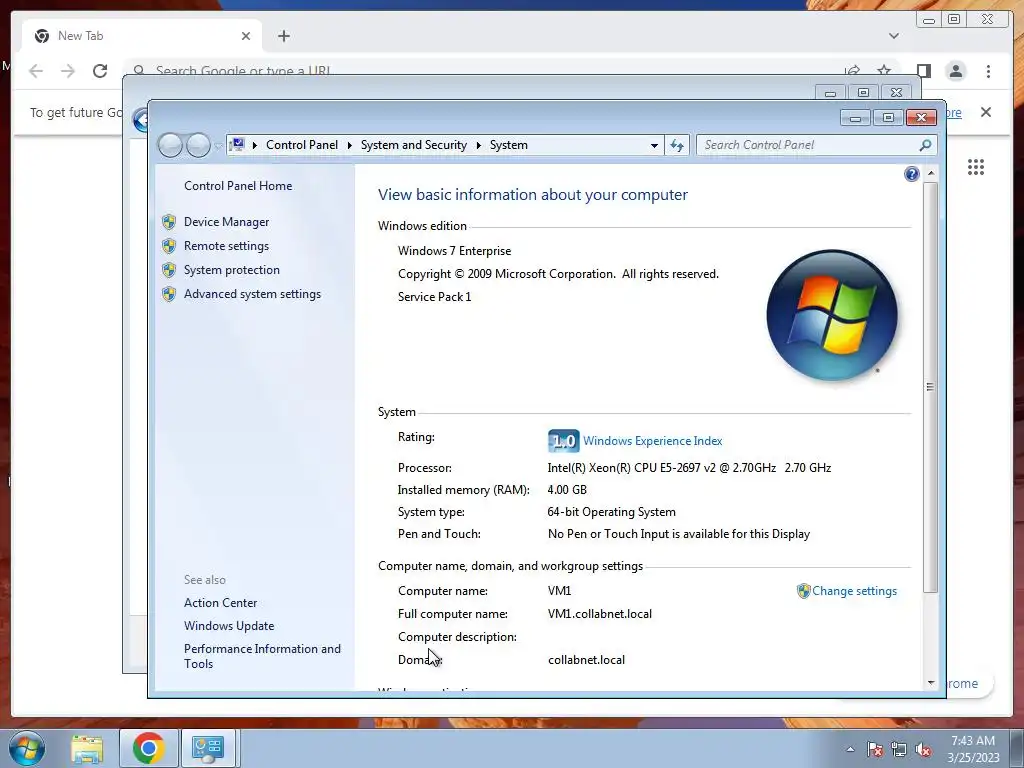Click the Advanced system settings shield icon
Viewport: 1024px width, 768px height.
[x=169, y=294]
